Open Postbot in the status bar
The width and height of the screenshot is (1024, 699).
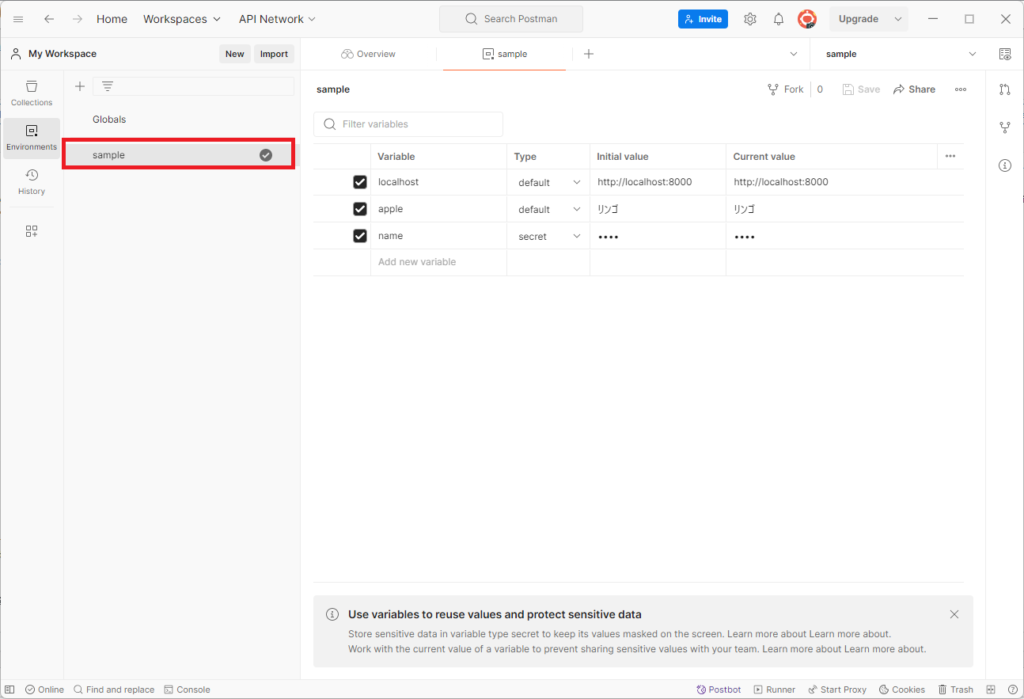[x=718, y=689]
